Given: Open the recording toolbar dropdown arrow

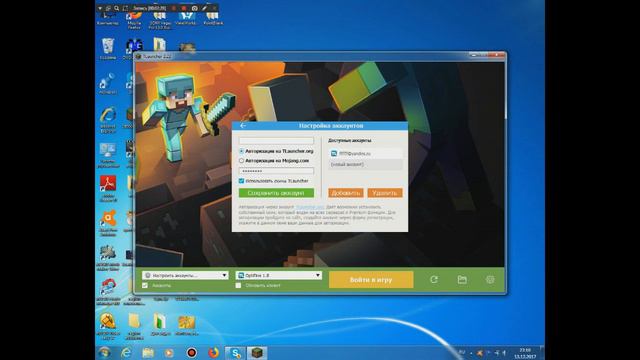Looking at the screenshot, I should coord(100,8).
